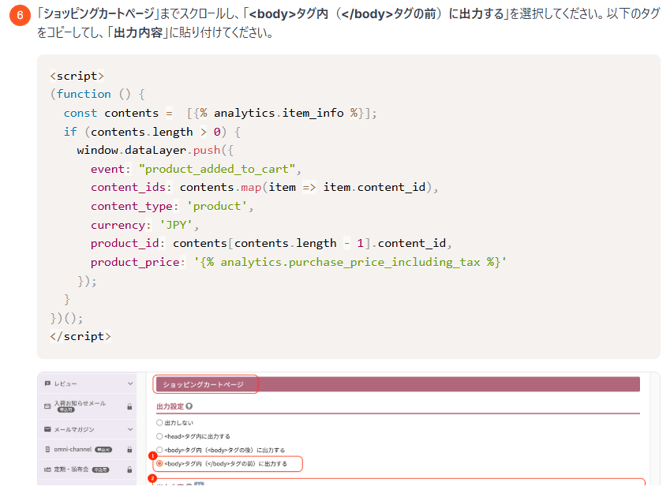This screenshot has width=670, height=490.
Task: Click the help icon next to 出力設定
Action: click(x=189, y=407)
